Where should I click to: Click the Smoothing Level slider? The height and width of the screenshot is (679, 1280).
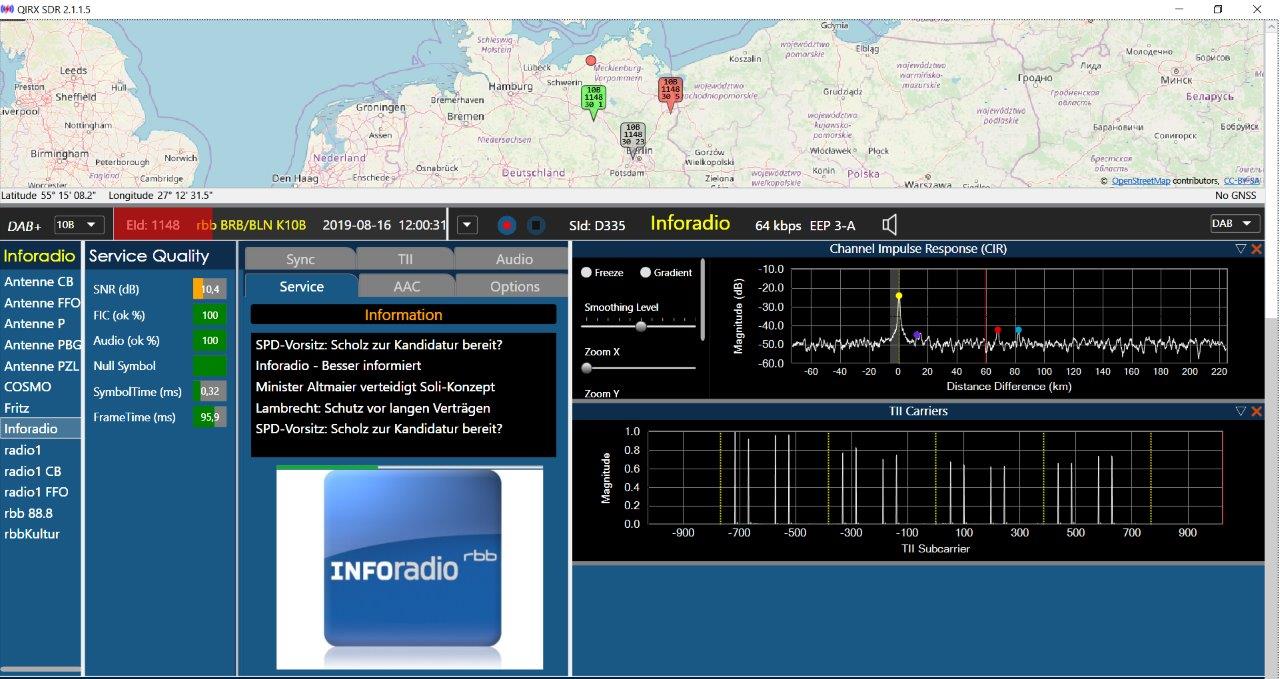click(x=640, y=326)
